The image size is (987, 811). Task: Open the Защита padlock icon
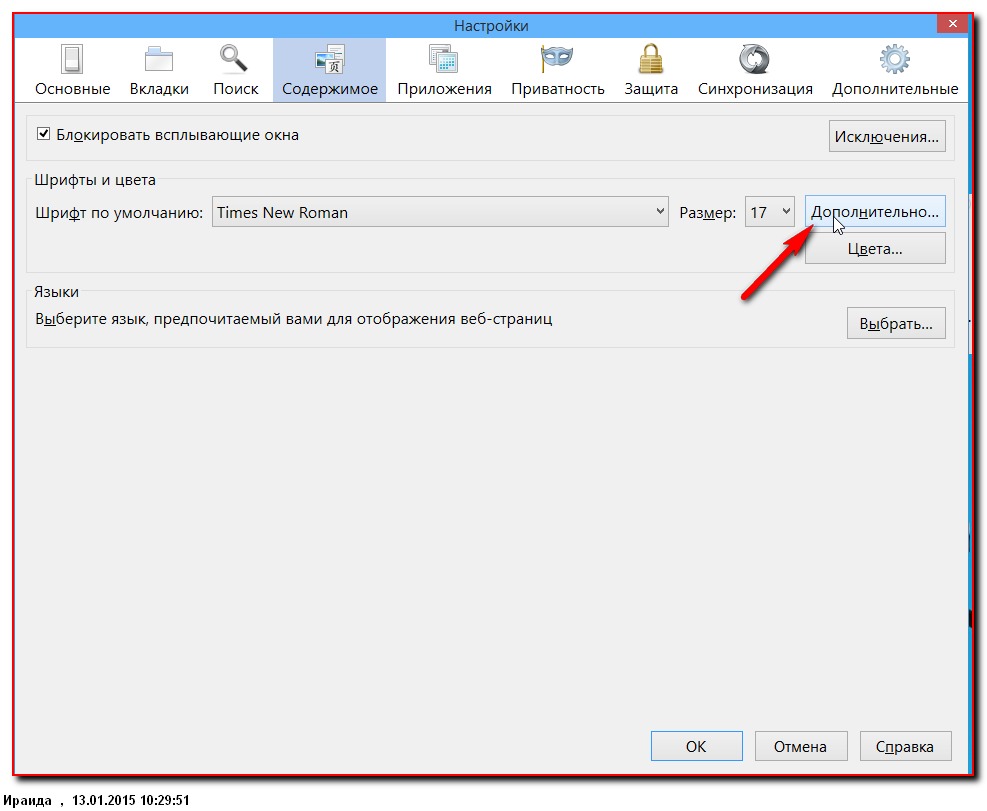point(651,59)
